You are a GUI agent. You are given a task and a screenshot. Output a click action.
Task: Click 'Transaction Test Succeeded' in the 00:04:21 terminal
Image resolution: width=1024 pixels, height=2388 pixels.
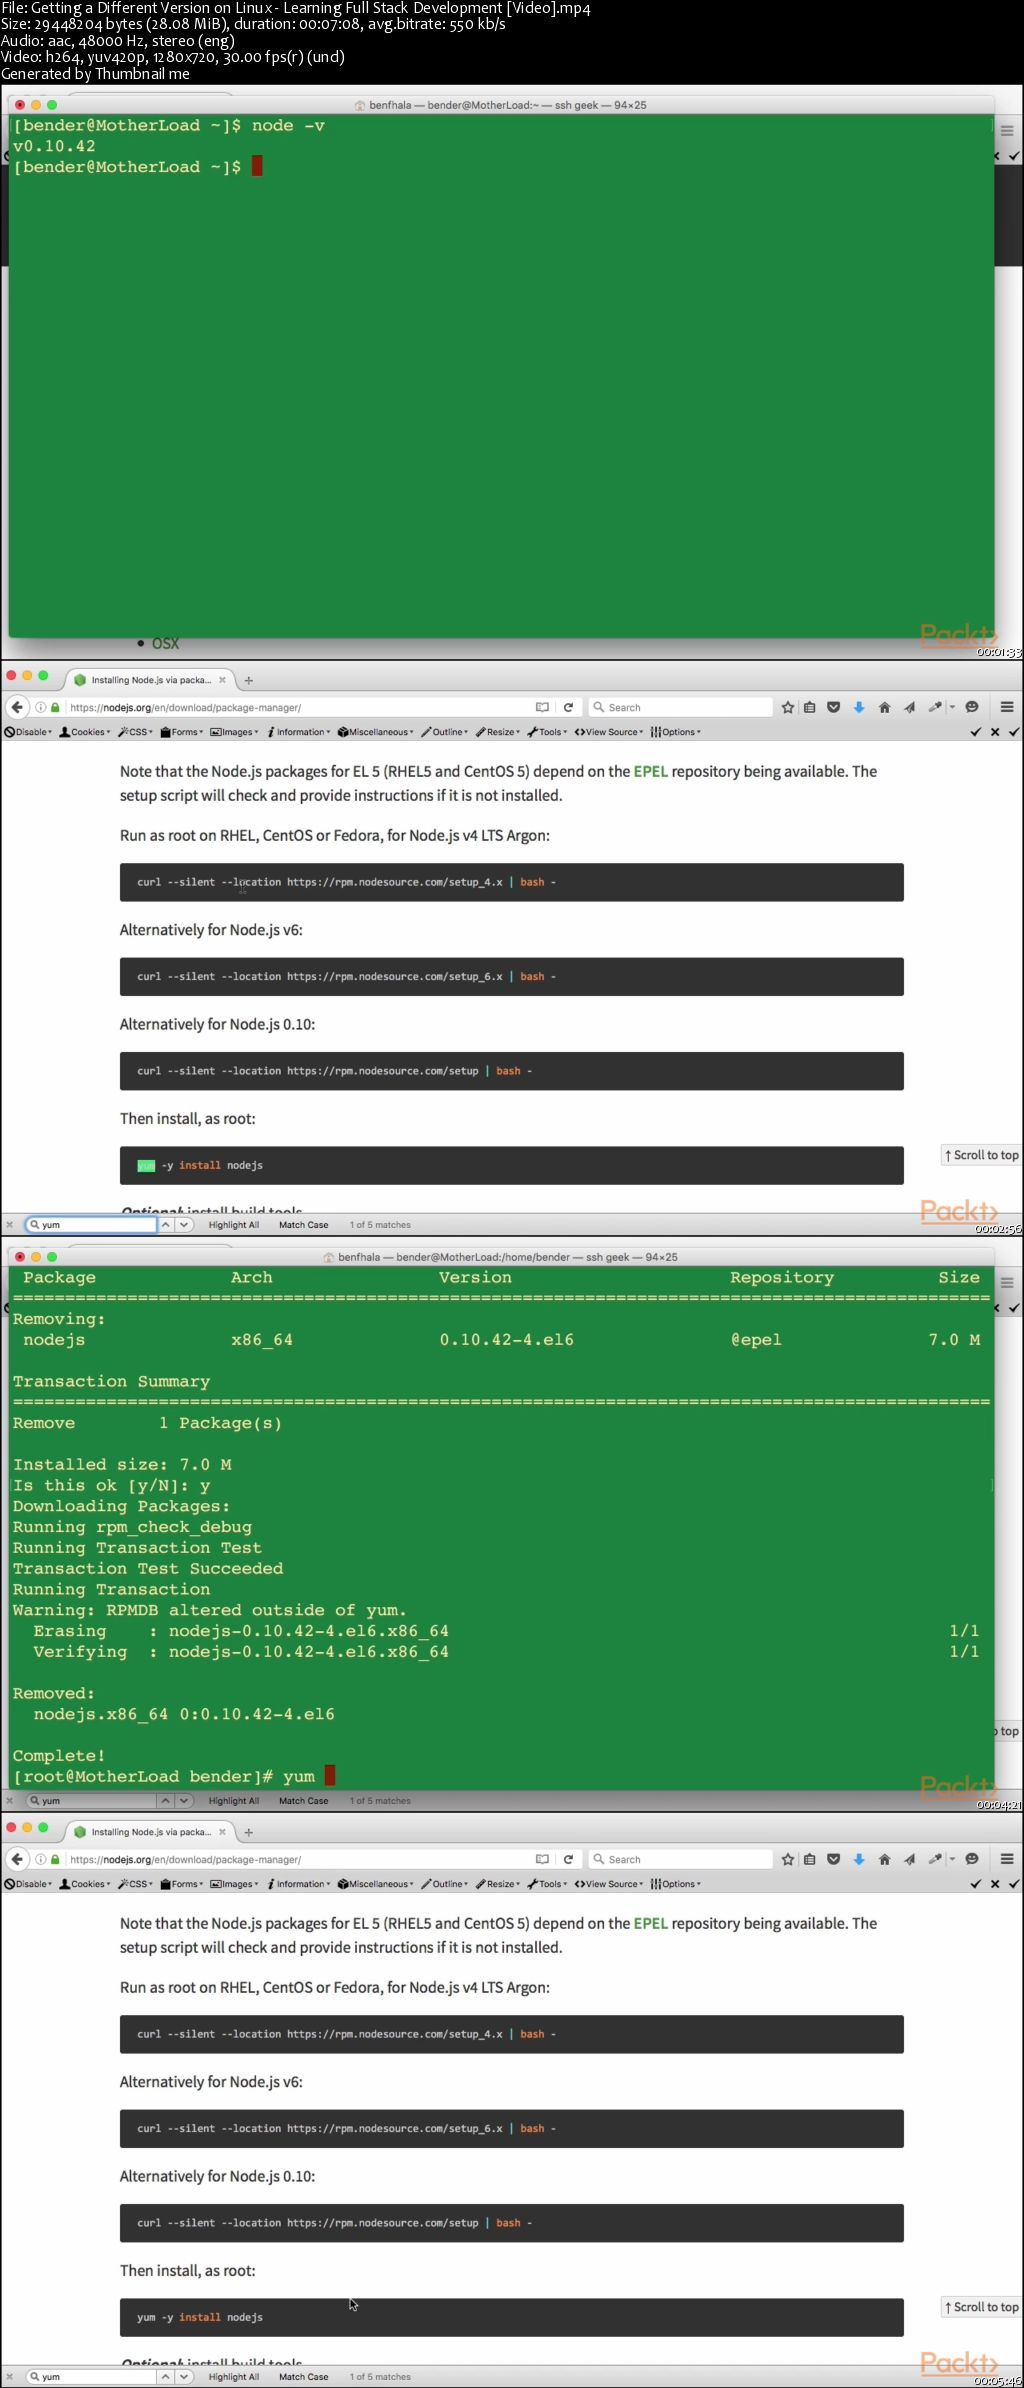point(148,1568)
